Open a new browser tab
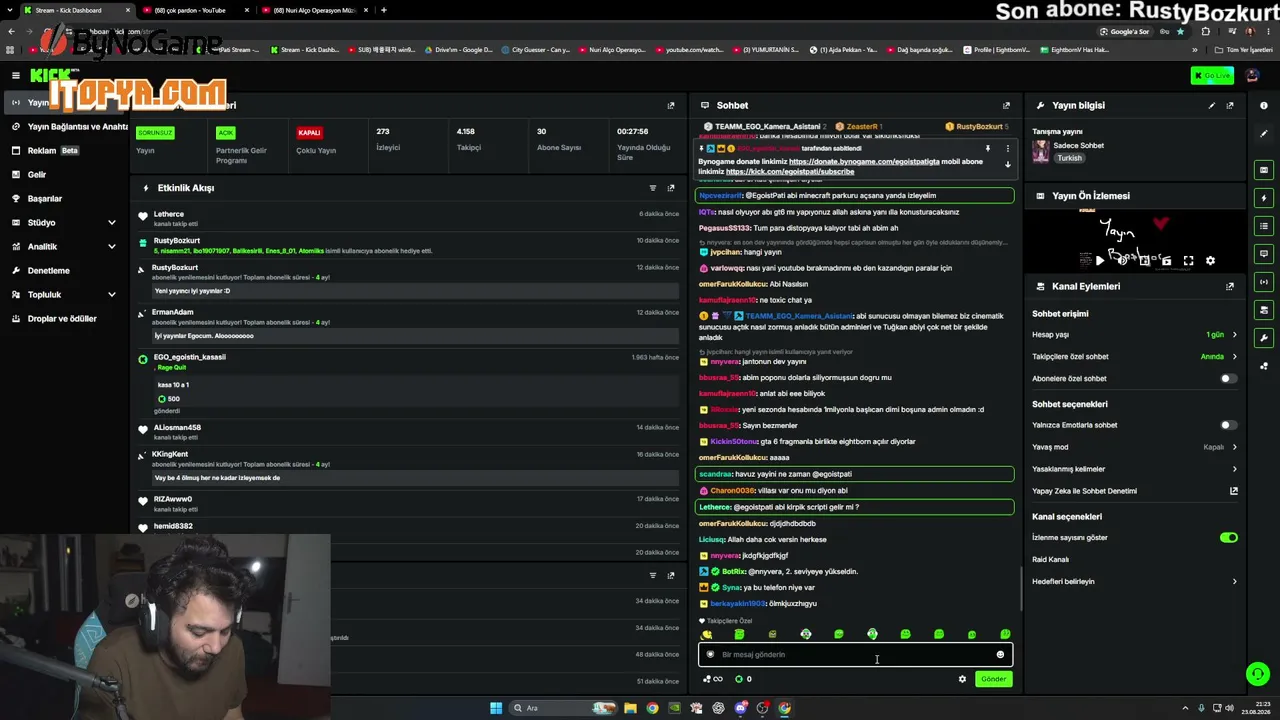This screenshot has height=720, width=1280. 384,10
